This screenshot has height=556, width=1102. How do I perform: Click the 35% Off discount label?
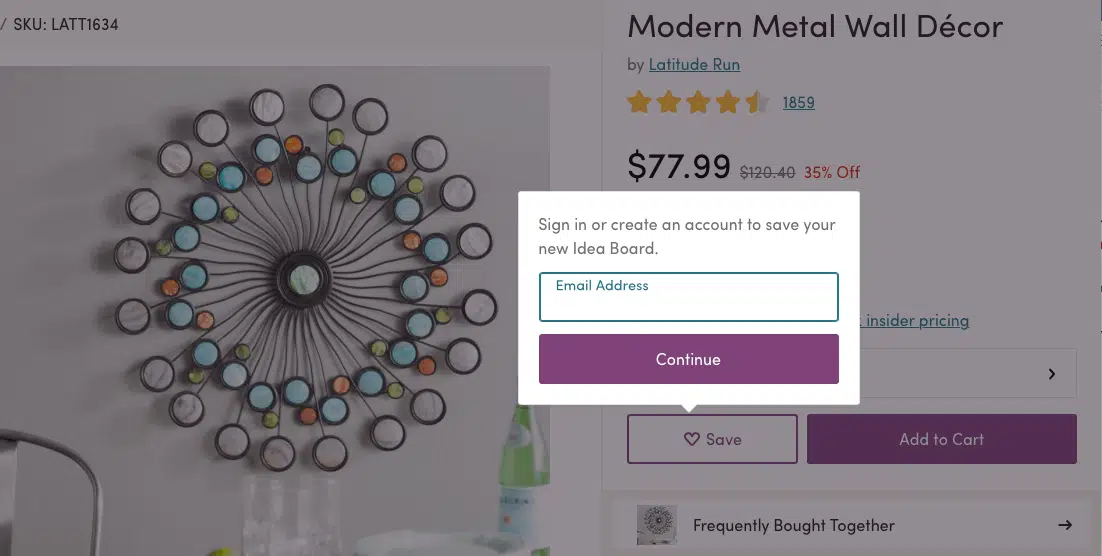[831, 172]
